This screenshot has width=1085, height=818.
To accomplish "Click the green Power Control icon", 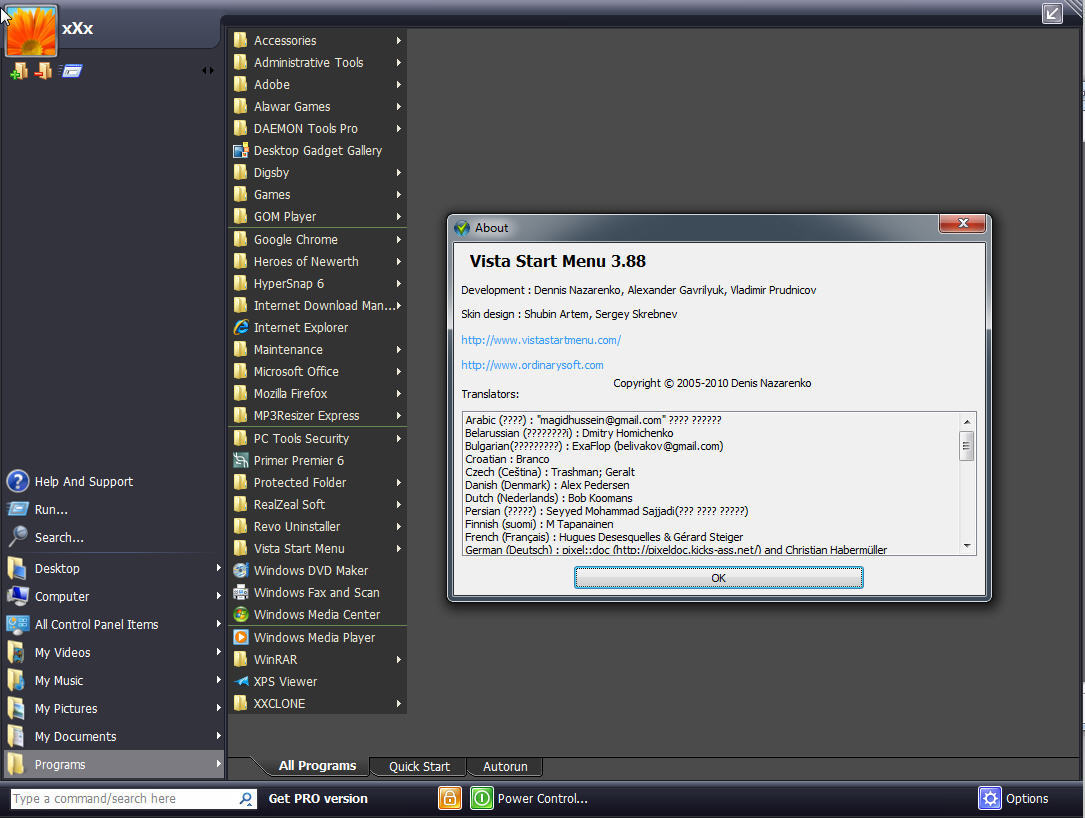I will coord(482,798).
